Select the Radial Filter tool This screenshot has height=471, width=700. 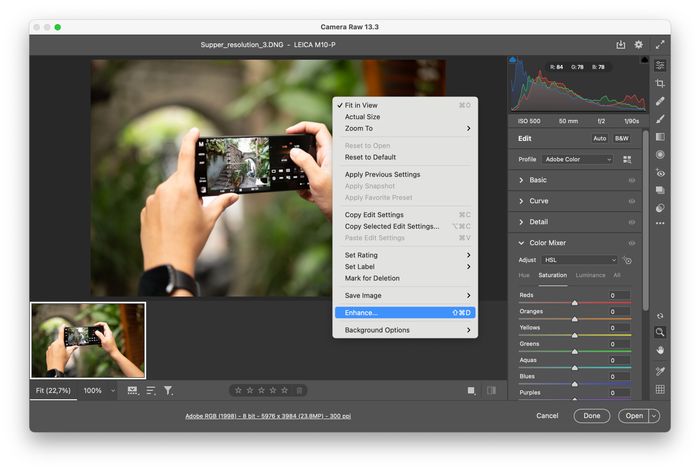(x=660, y=155)
